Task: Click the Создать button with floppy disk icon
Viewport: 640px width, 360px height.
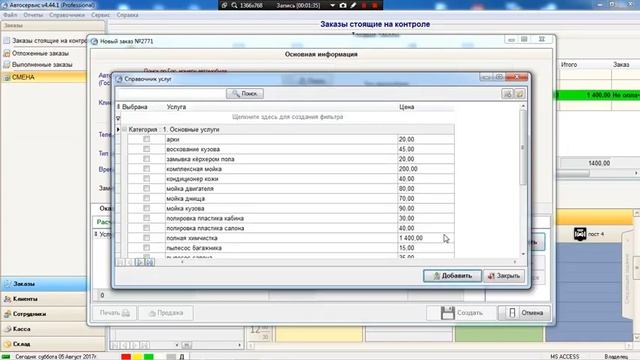Action: [462, 313]
